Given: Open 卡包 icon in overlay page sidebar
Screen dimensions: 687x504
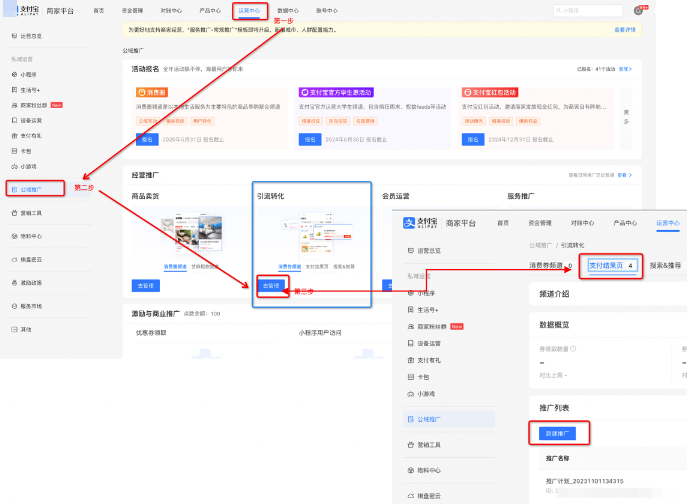Looking at the screenshot, I should pos(411,376).
